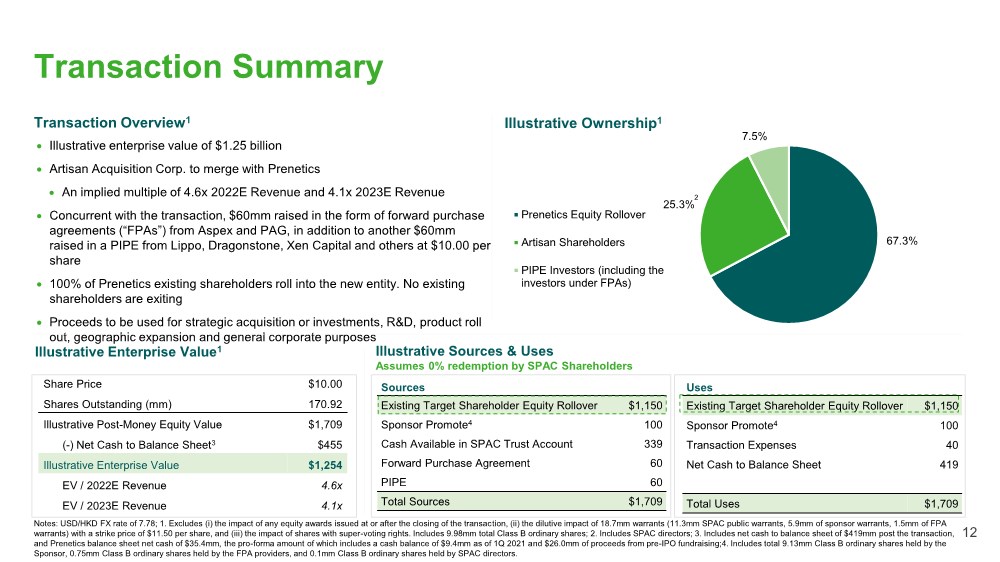Click the Prenetics Equity Rollover legend marker
This screenshot has width=1000, height=562.
point(516,215)
